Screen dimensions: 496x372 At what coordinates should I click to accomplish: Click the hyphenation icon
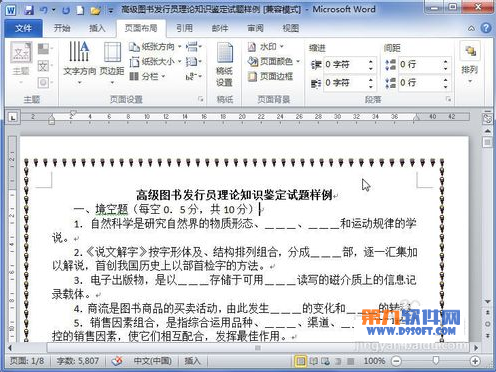[193, 77]
